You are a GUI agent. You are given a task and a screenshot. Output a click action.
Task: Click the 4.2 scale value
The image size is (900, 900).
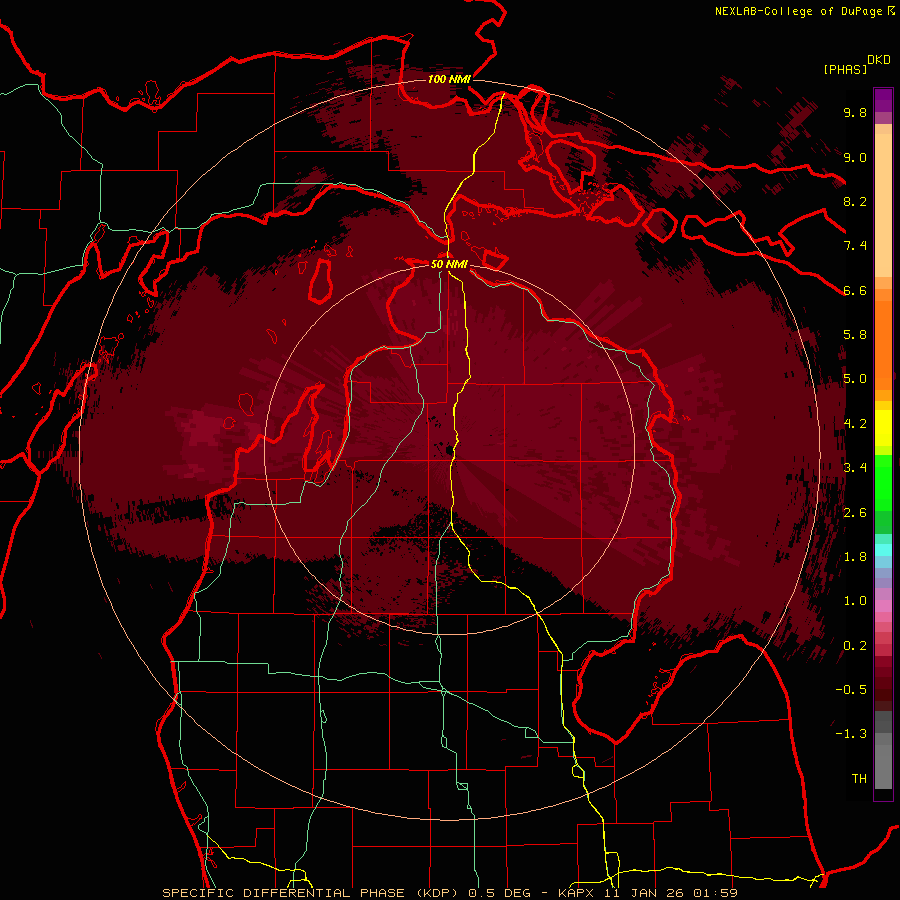(x=855, y=424)
